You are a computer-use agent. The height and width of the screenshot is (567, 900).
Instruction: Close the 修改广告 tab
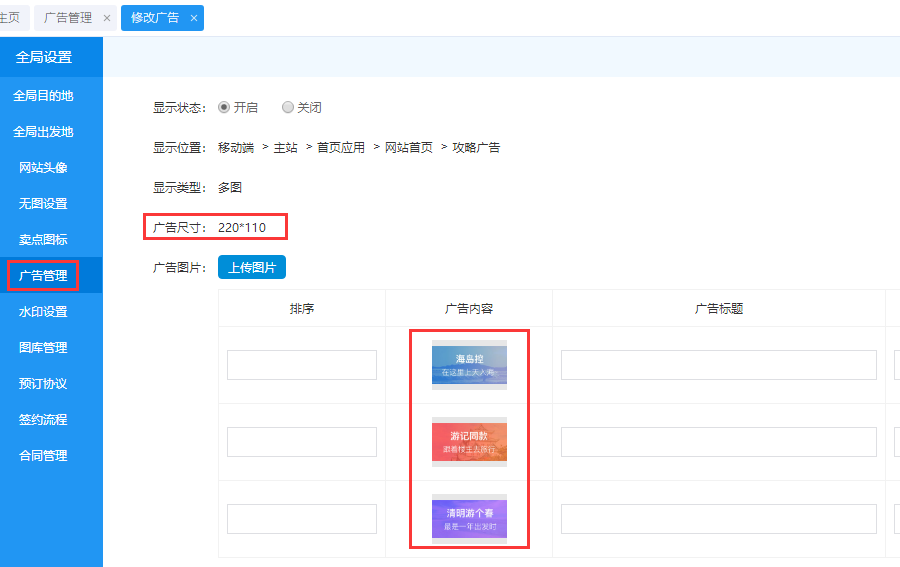(x=194, y=18)
